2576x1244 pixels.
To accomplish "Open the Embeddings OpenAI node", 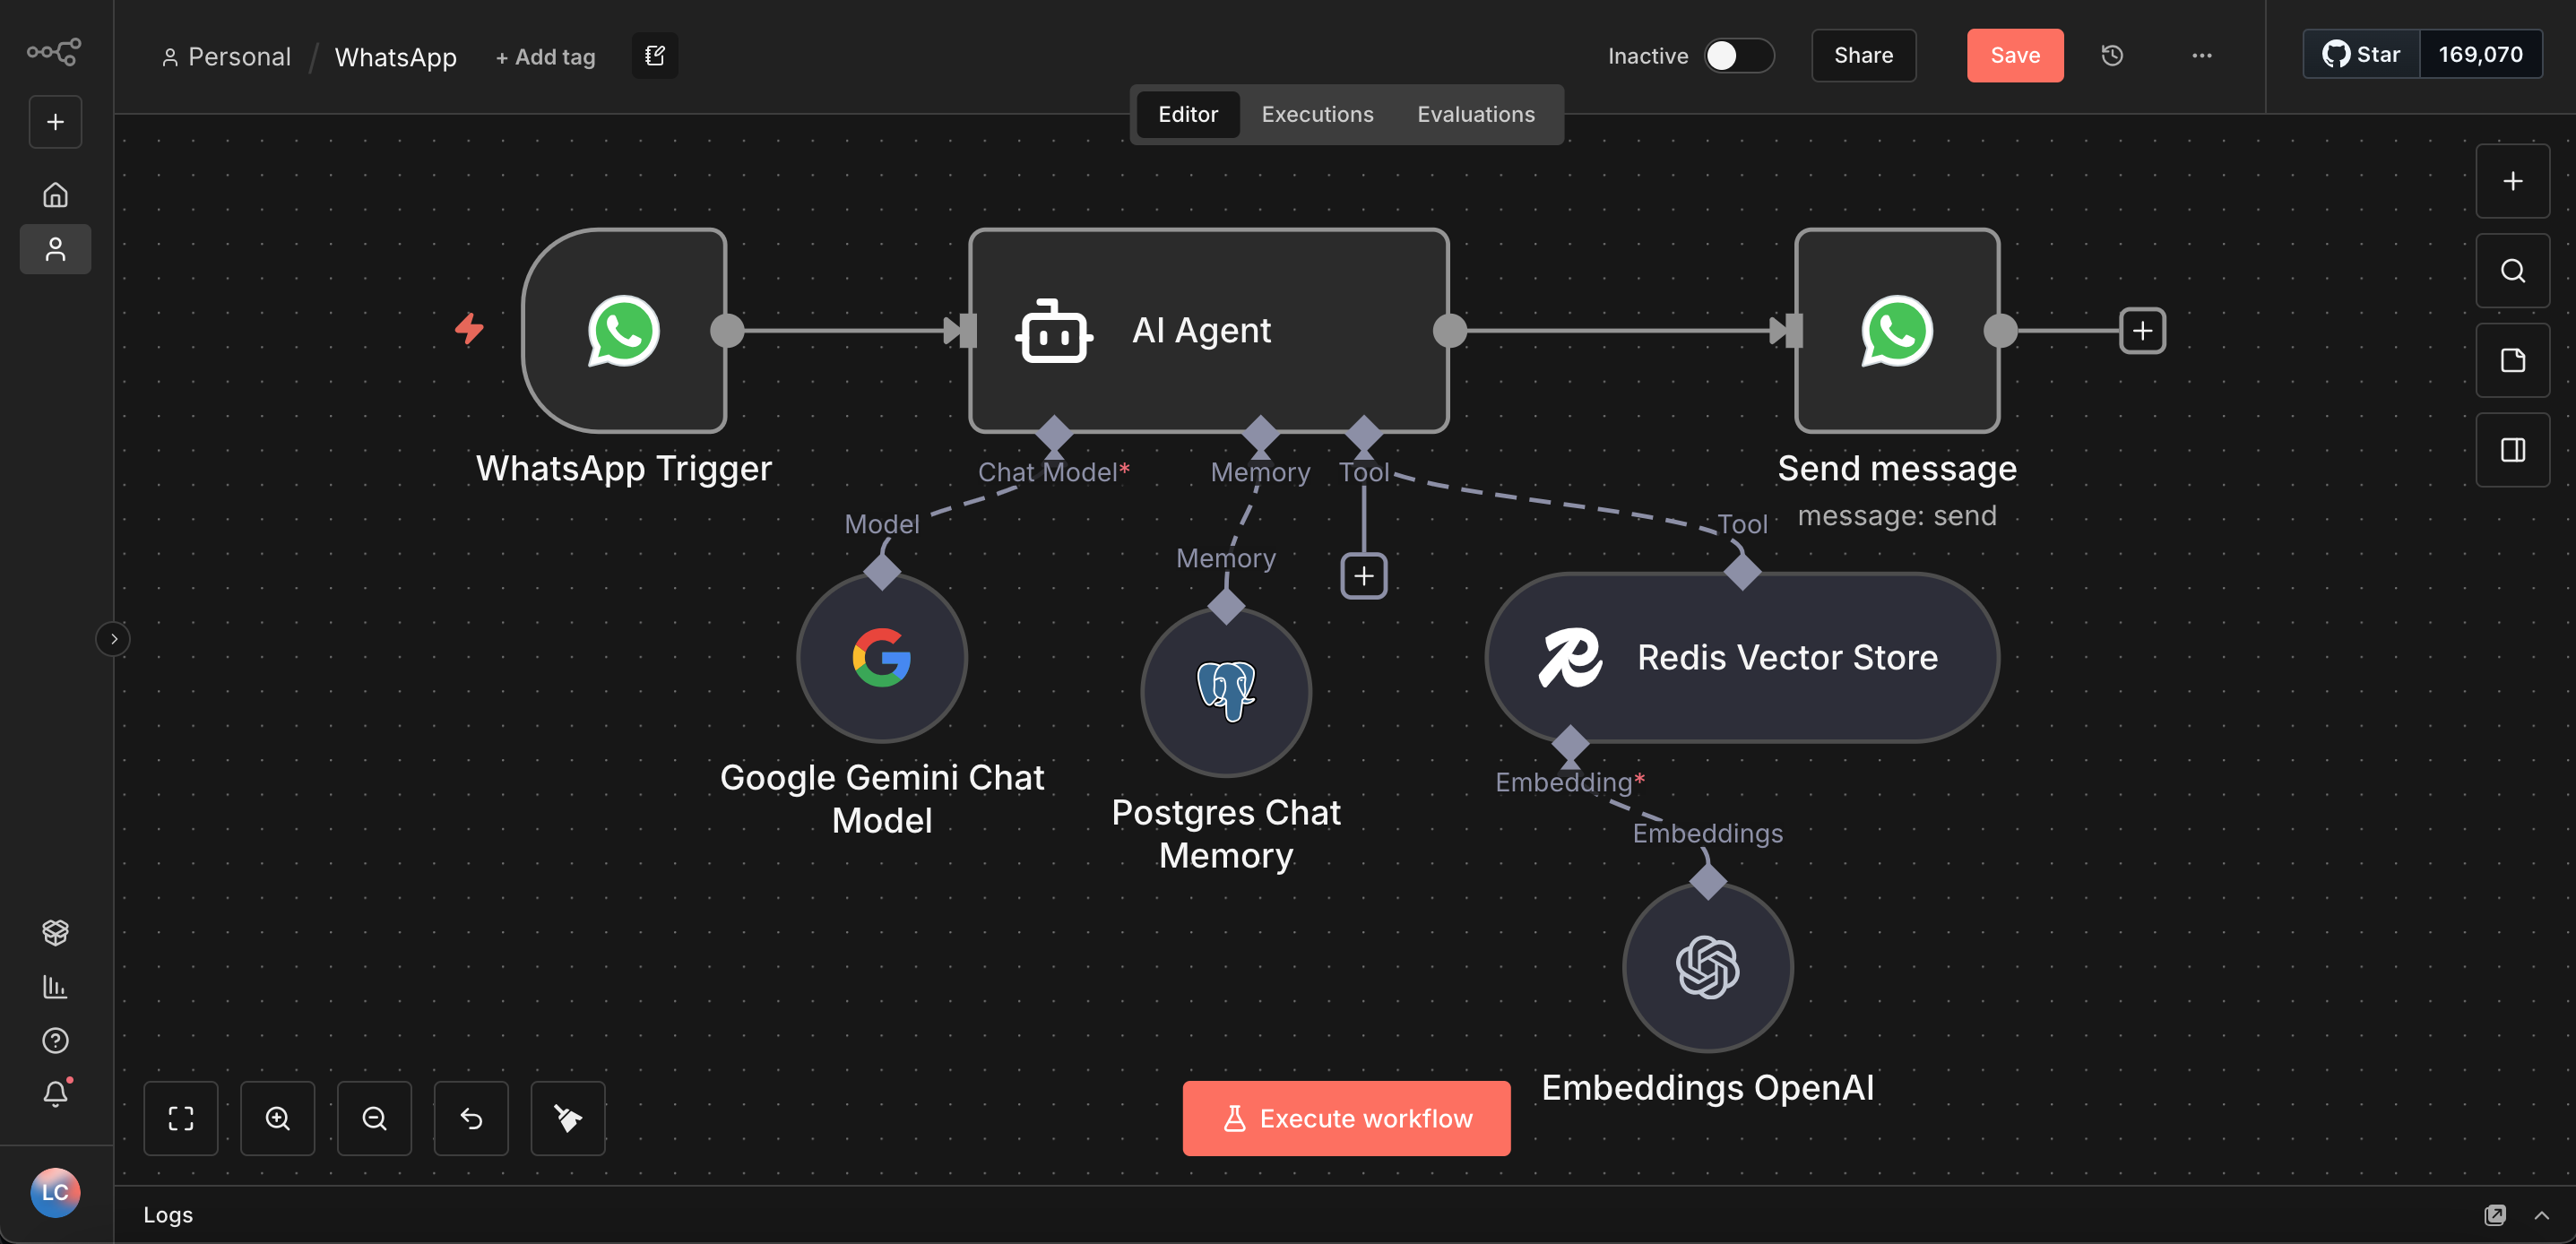I will tap(1707, 967).
